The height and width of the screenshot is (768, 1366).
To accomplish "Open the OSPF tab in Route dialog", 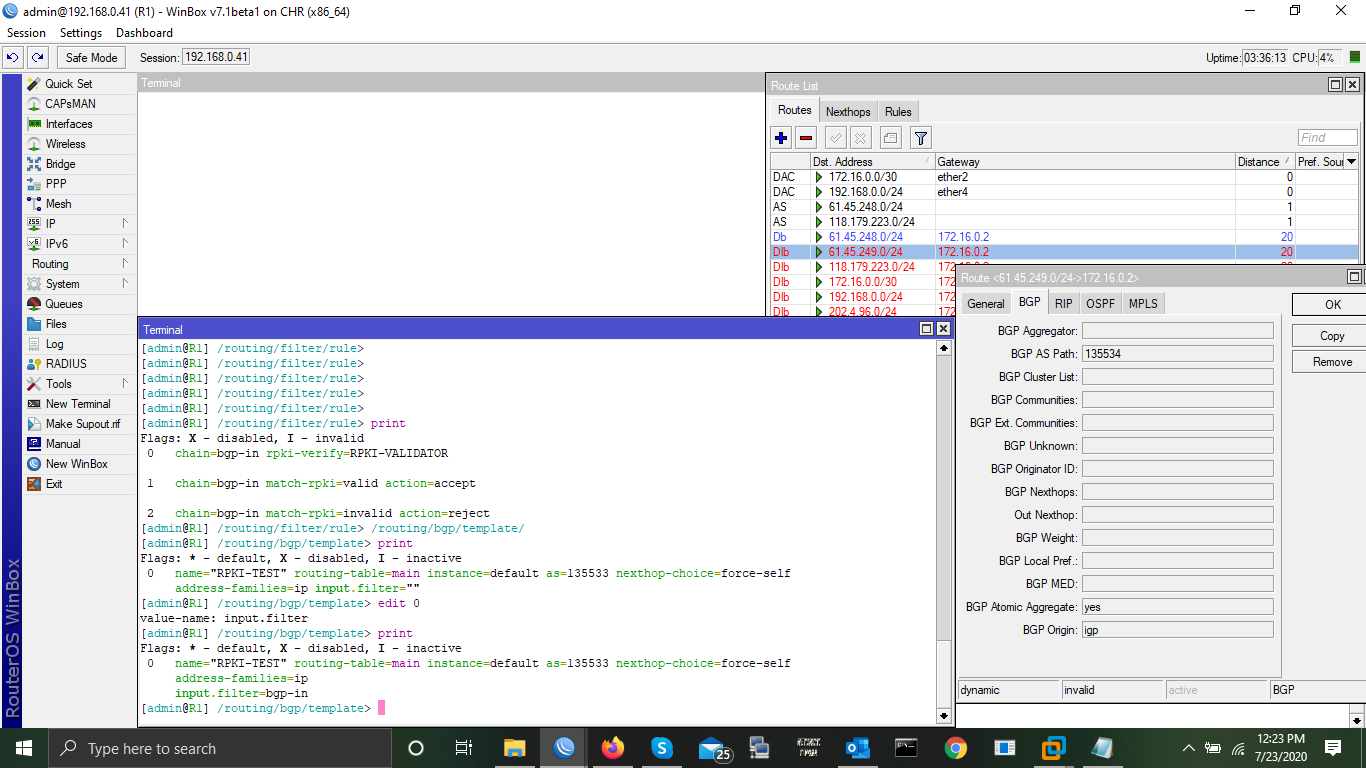I will tap(1100, 304).
